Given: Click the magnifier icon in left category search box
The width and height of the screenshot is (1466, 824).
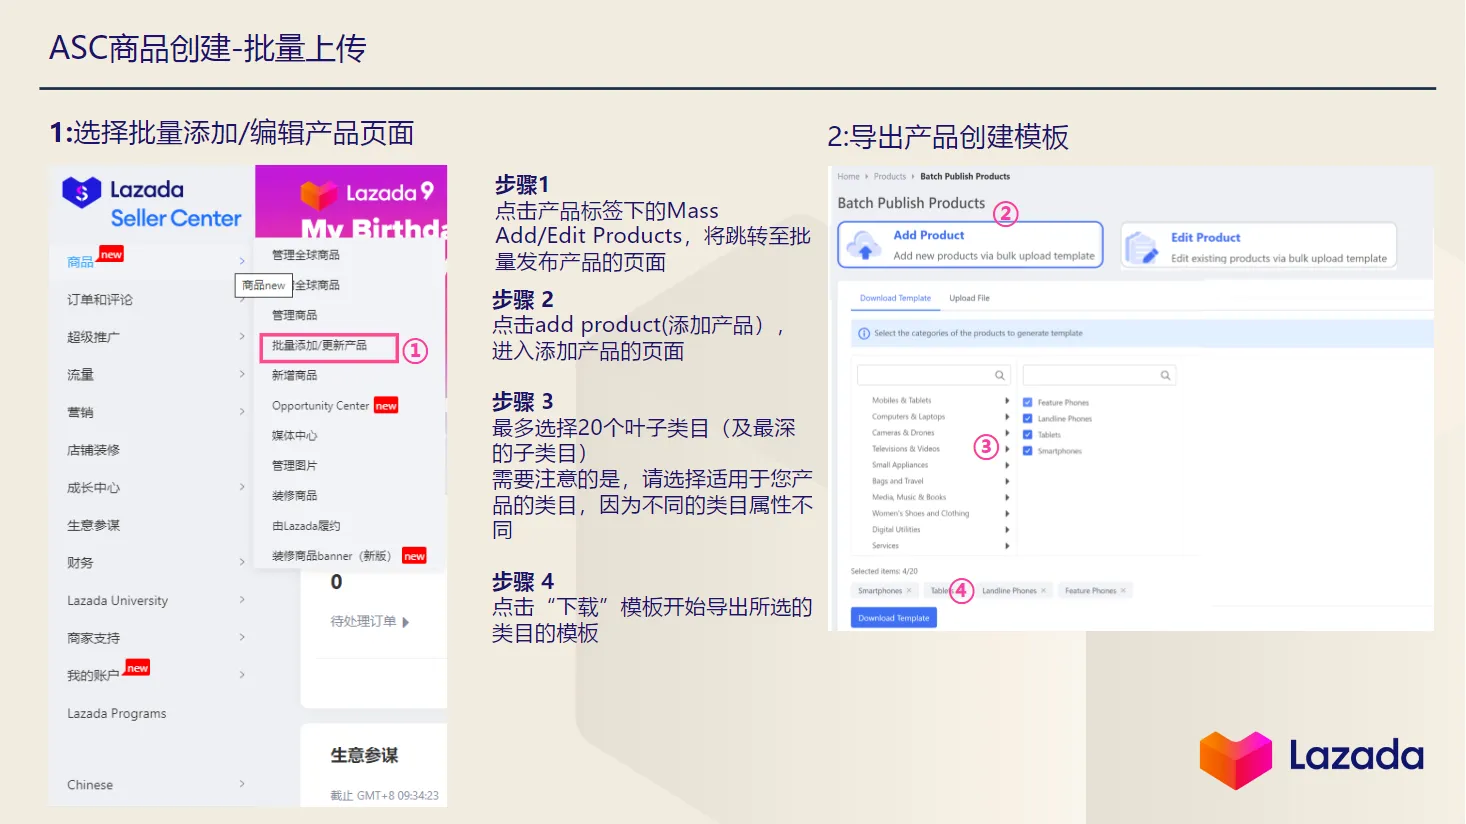Looking at the screenshot, I should tap(998, 374).
